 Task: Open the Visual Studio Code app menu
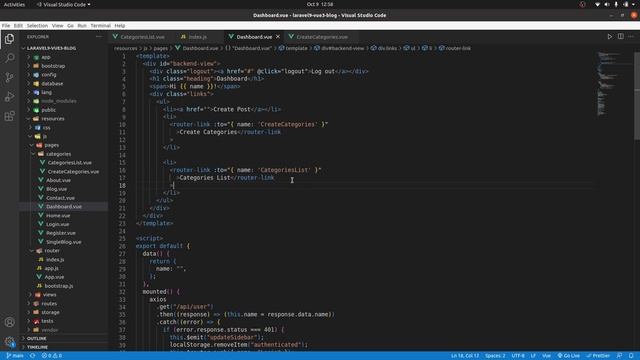coord(64,4)
